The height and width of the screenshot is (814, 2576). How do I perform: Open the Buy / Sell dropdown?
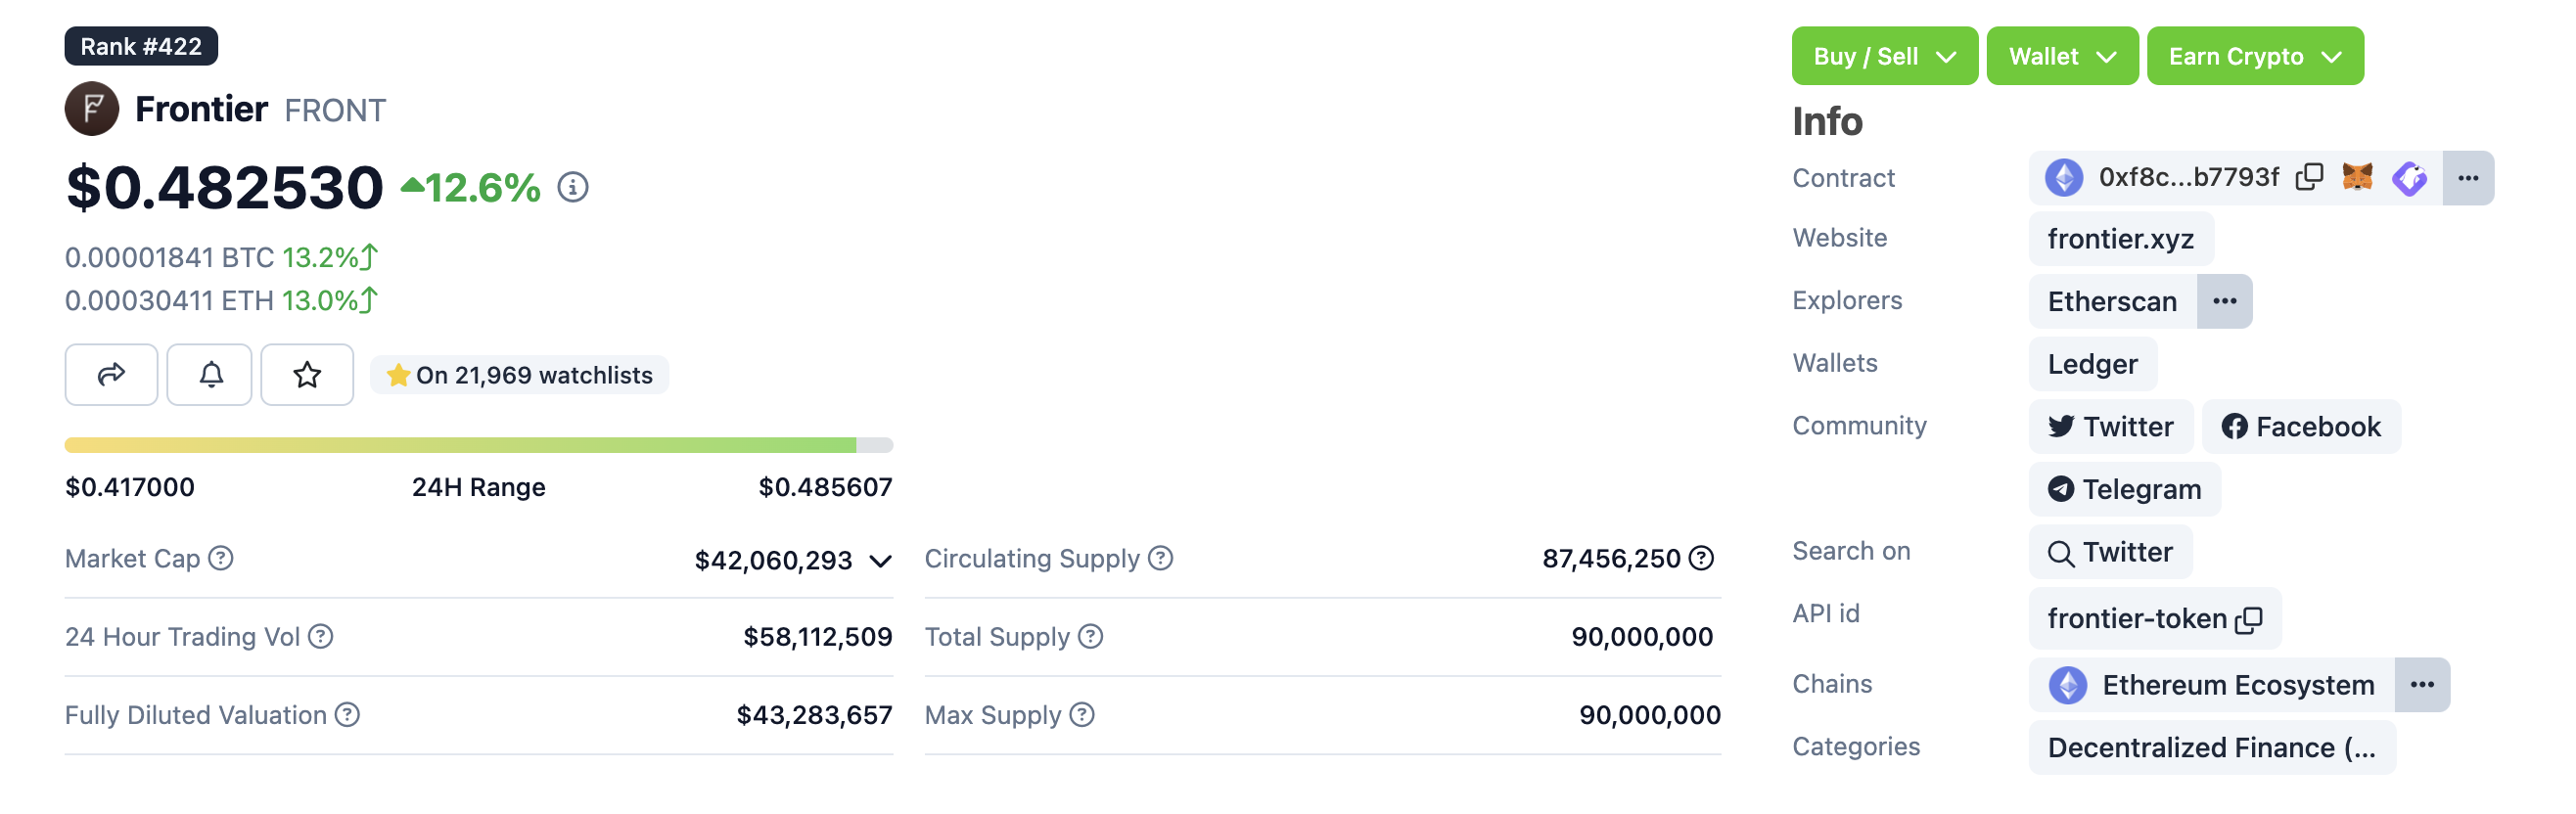tap(1884, 56)
